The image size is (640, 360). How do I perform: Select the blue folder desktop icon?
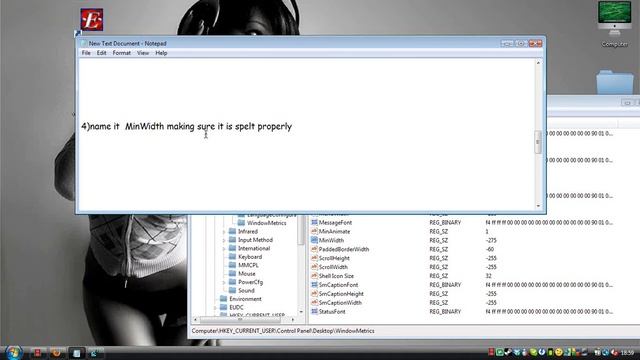615,82
